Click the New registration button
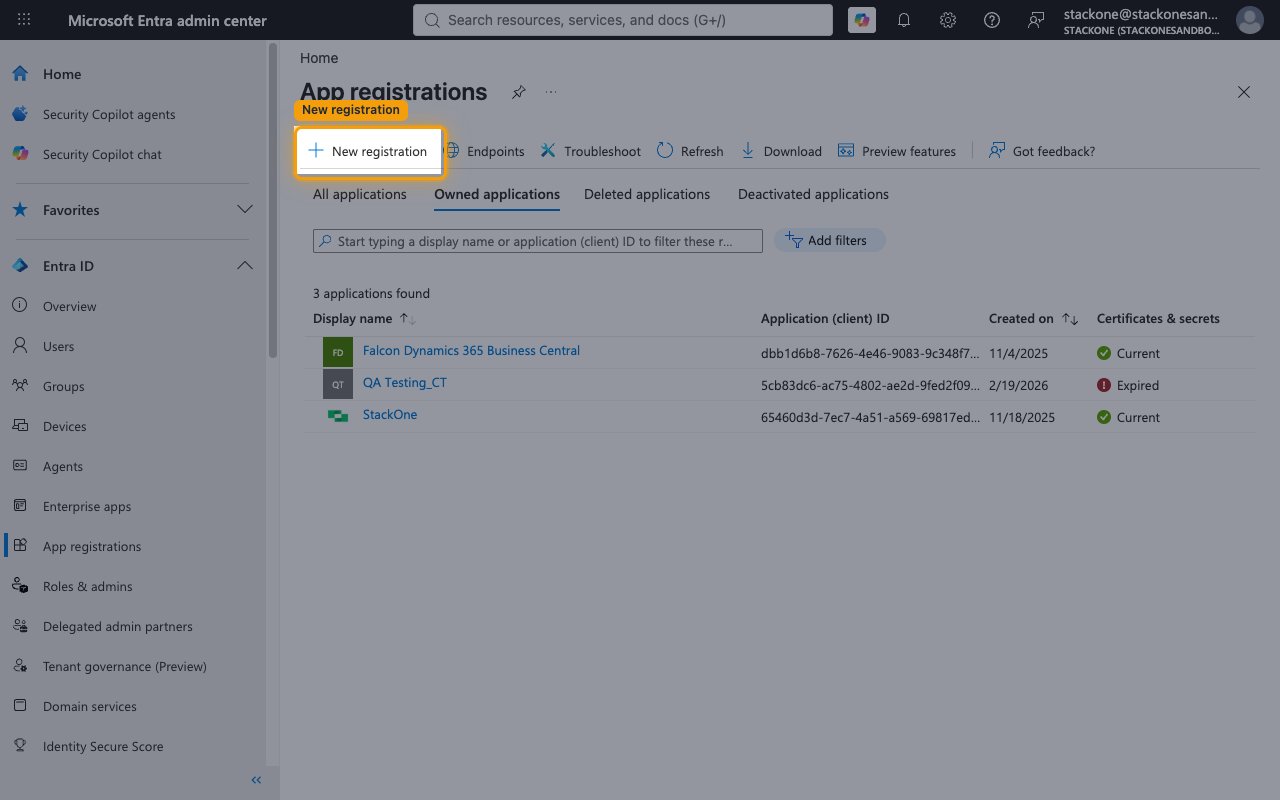 (x=368, y=151)
